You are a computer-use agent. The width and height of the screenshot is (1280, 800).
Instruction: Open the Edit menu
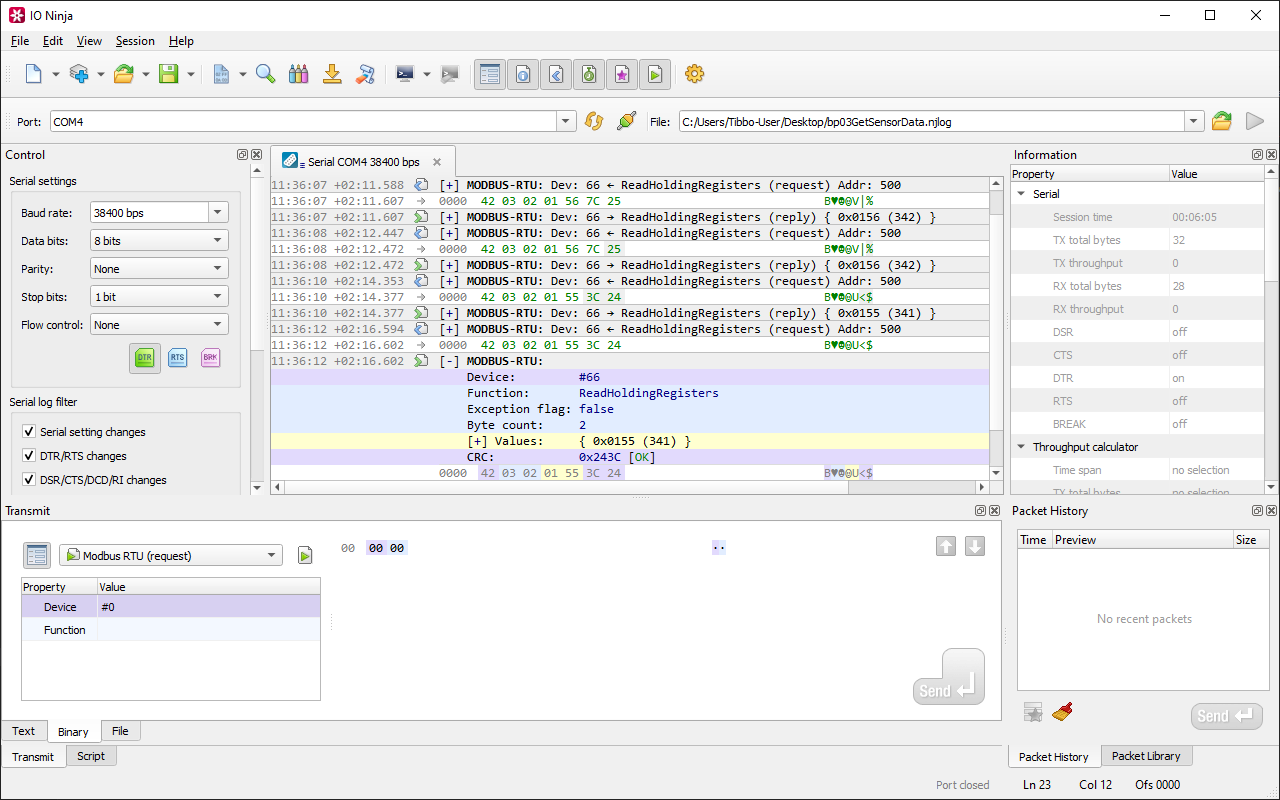coord(53,41)
